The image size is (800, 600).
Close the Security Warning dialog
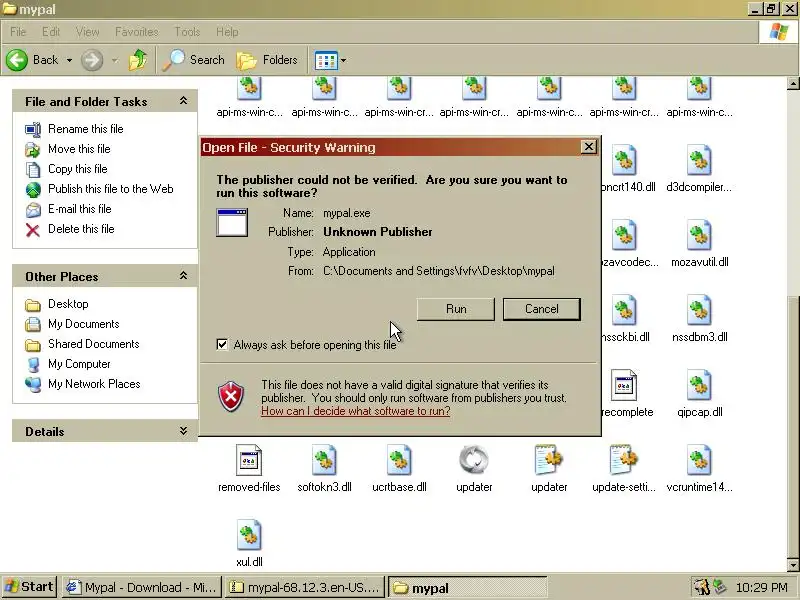coord(588,147)
